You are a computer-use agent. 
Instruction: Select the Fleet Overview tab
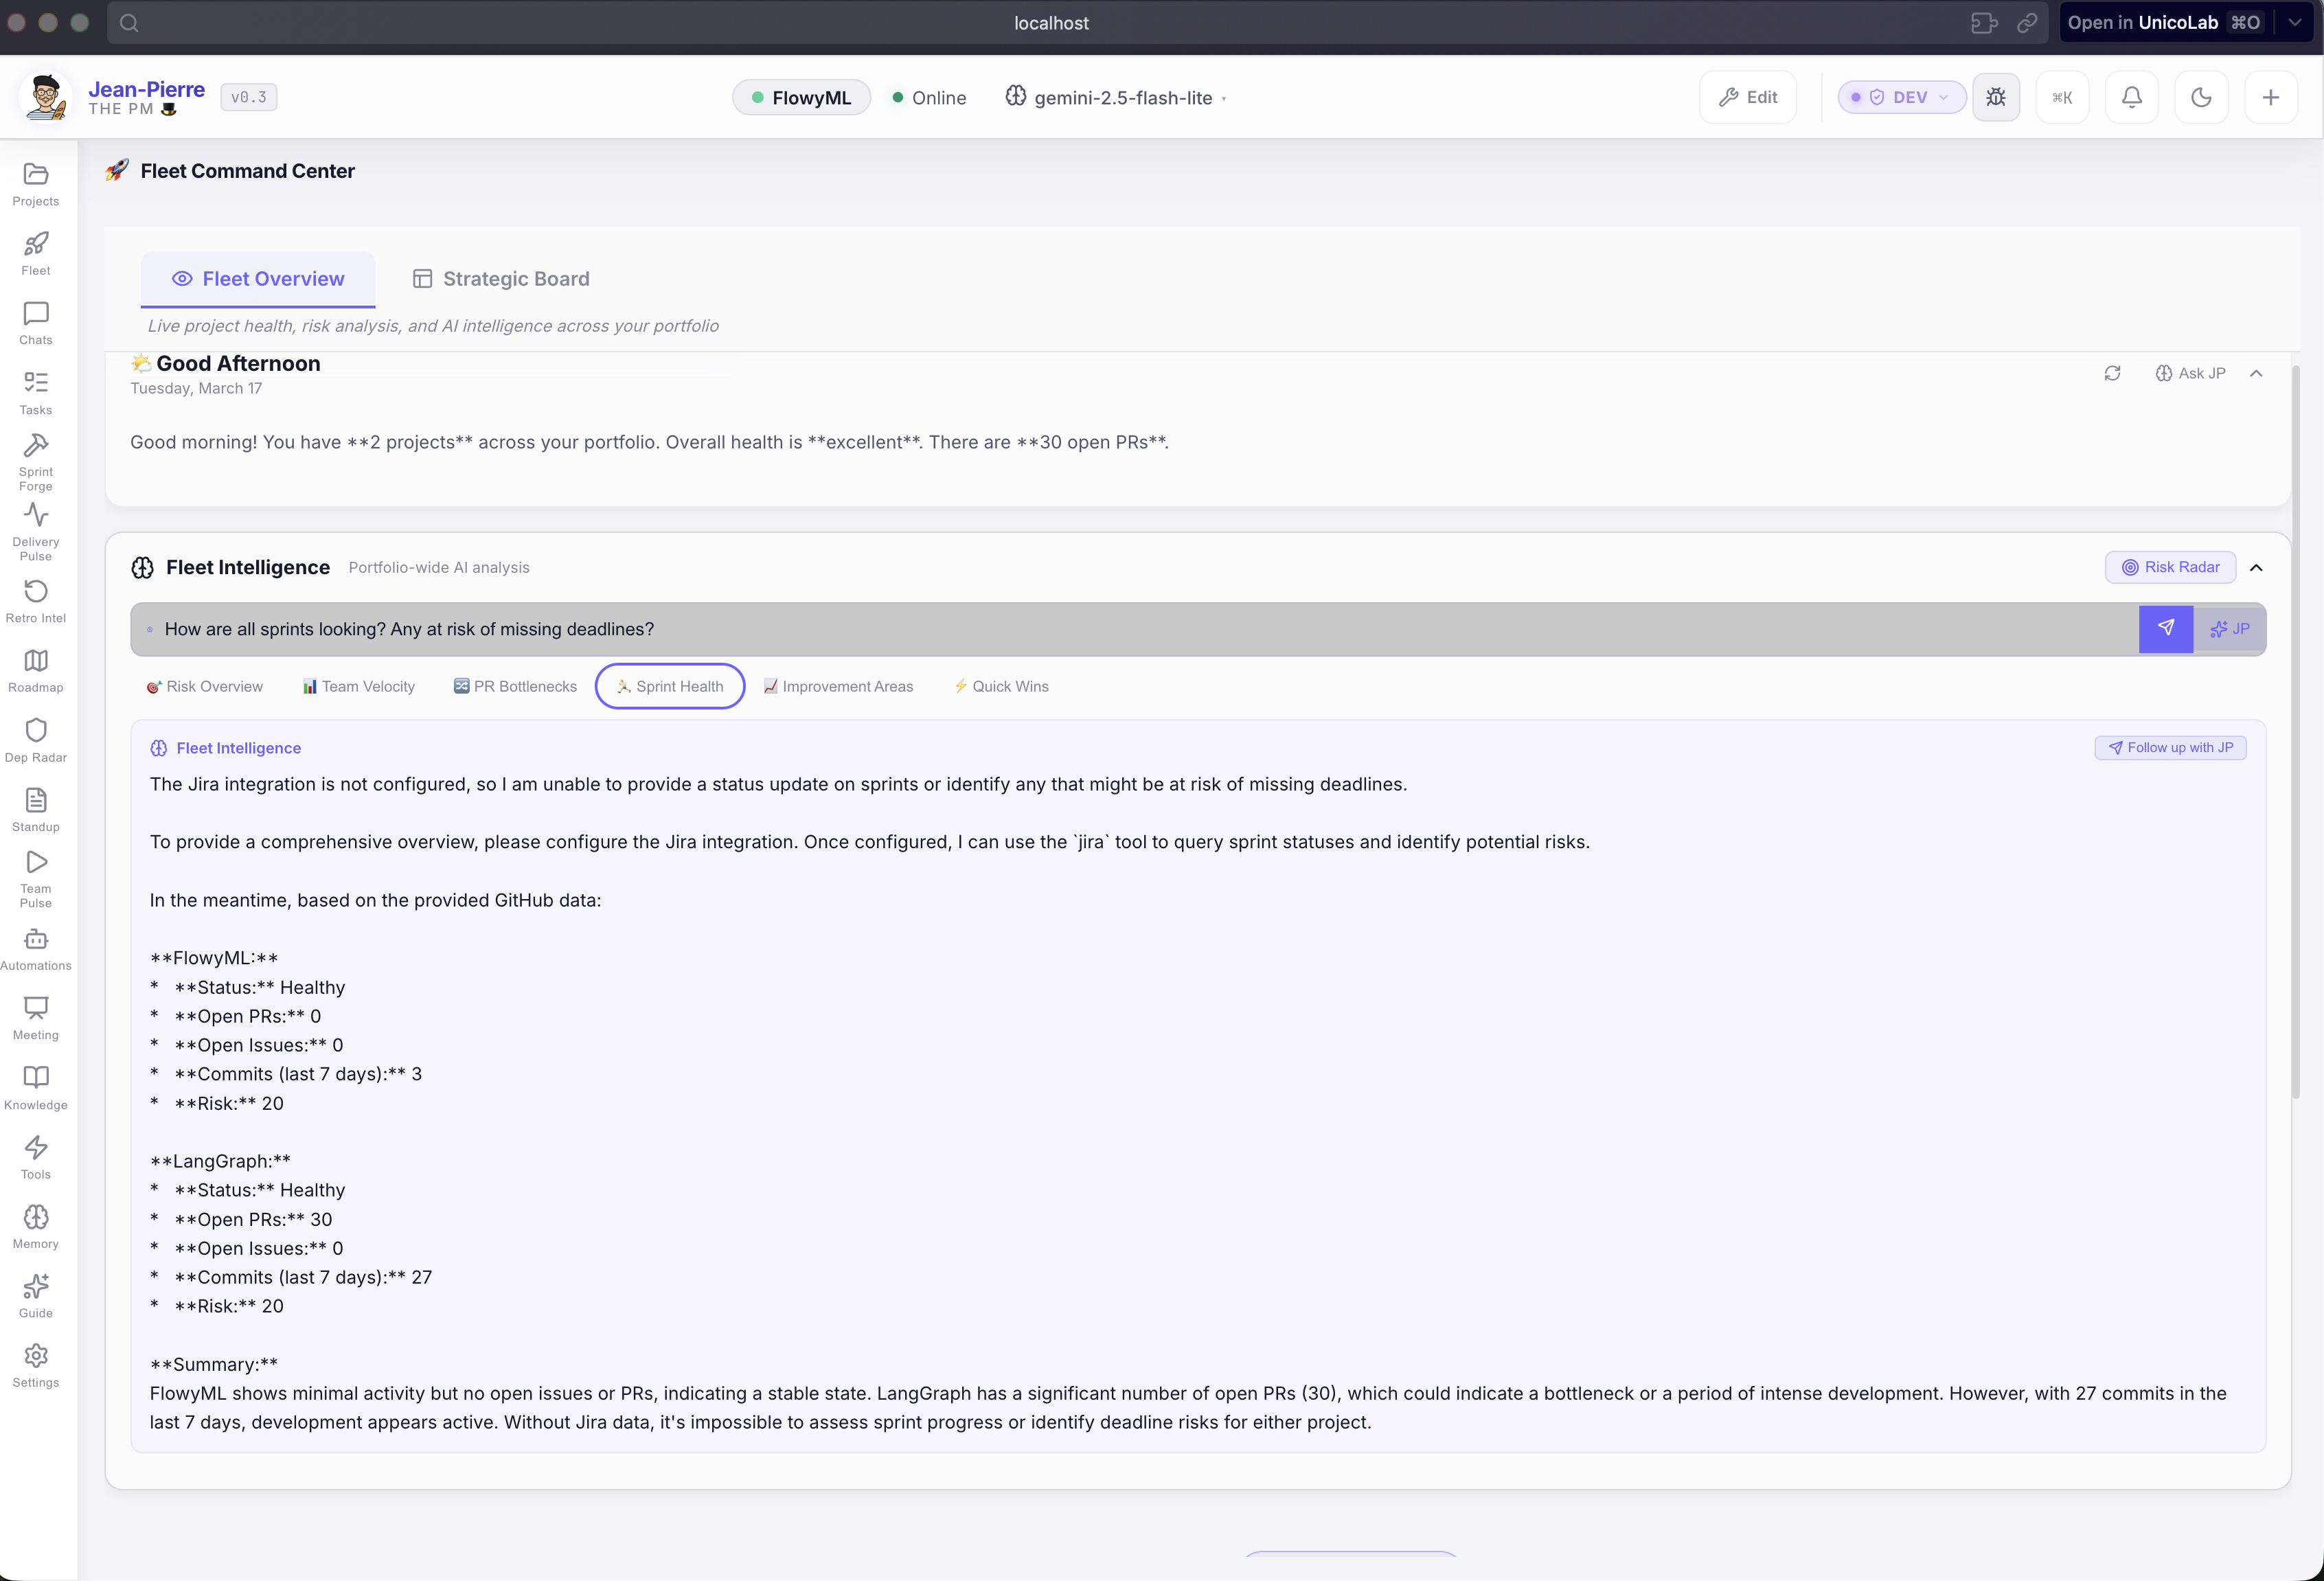[258, 279]
